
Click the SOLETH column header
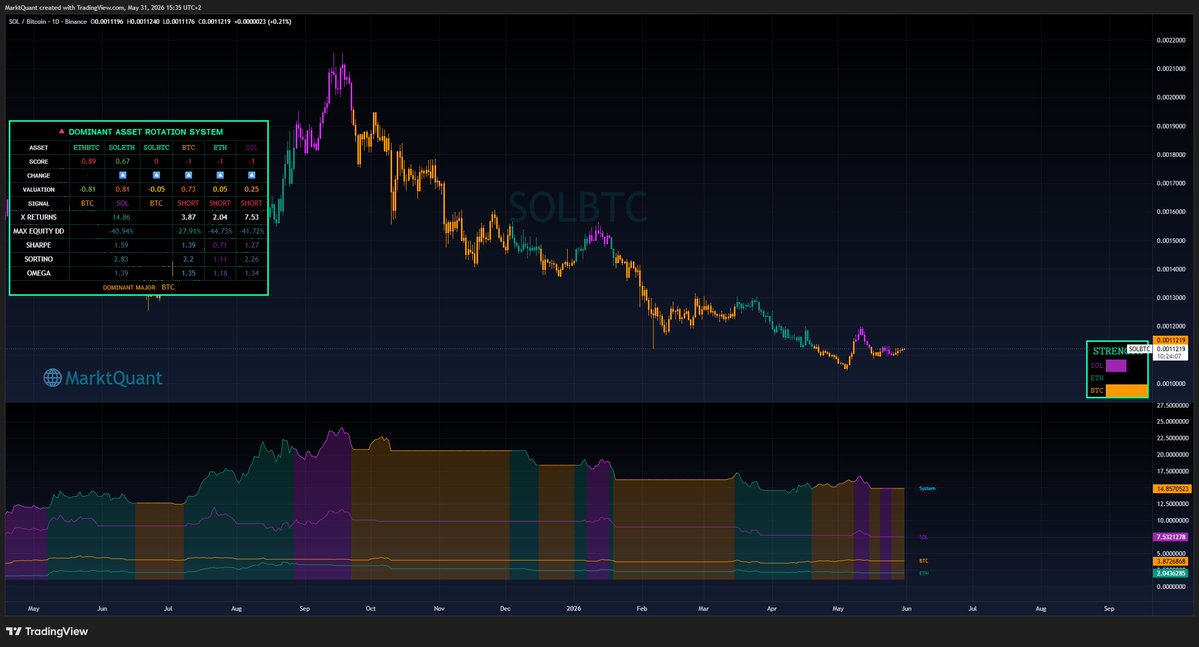click(x=122, y=148)
